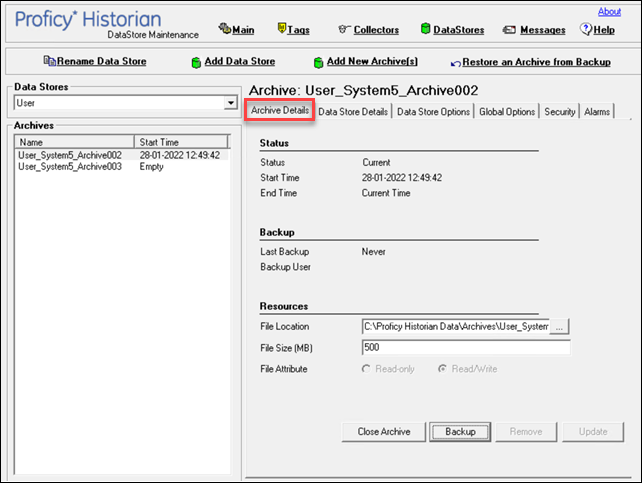This screenshot has height=483, width=642.
Task: Click Restore an Archive from Backup
Action: (x=536, y=62)
